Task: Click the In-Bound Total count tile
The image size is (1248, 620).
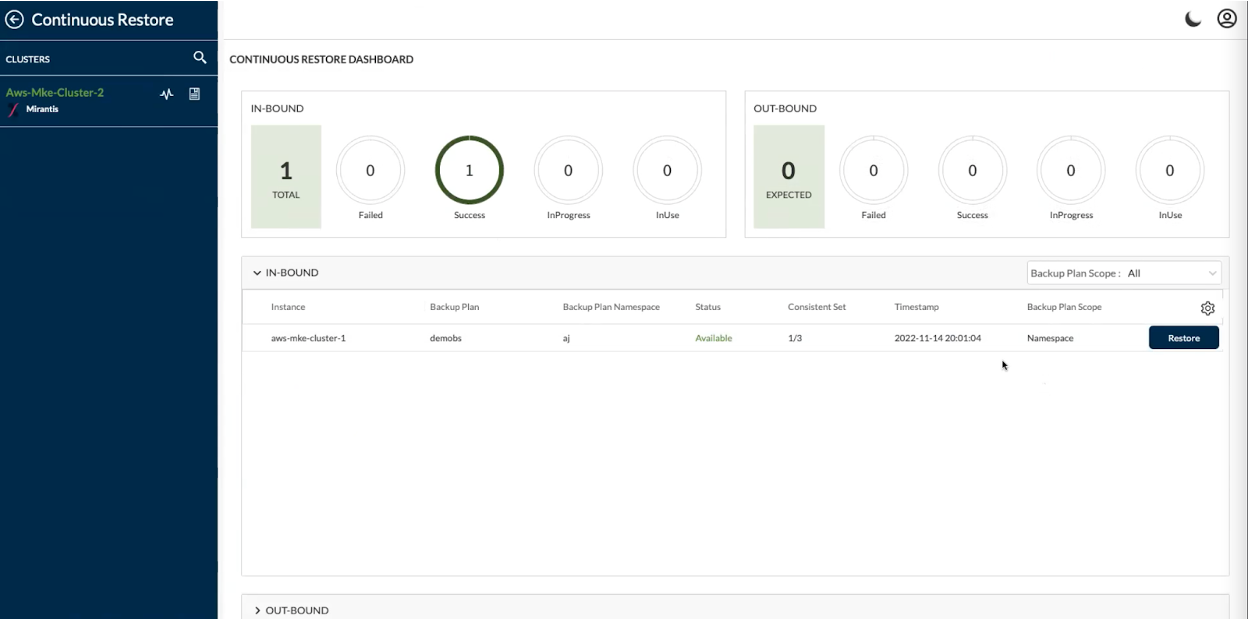Action: pos(286,177)
